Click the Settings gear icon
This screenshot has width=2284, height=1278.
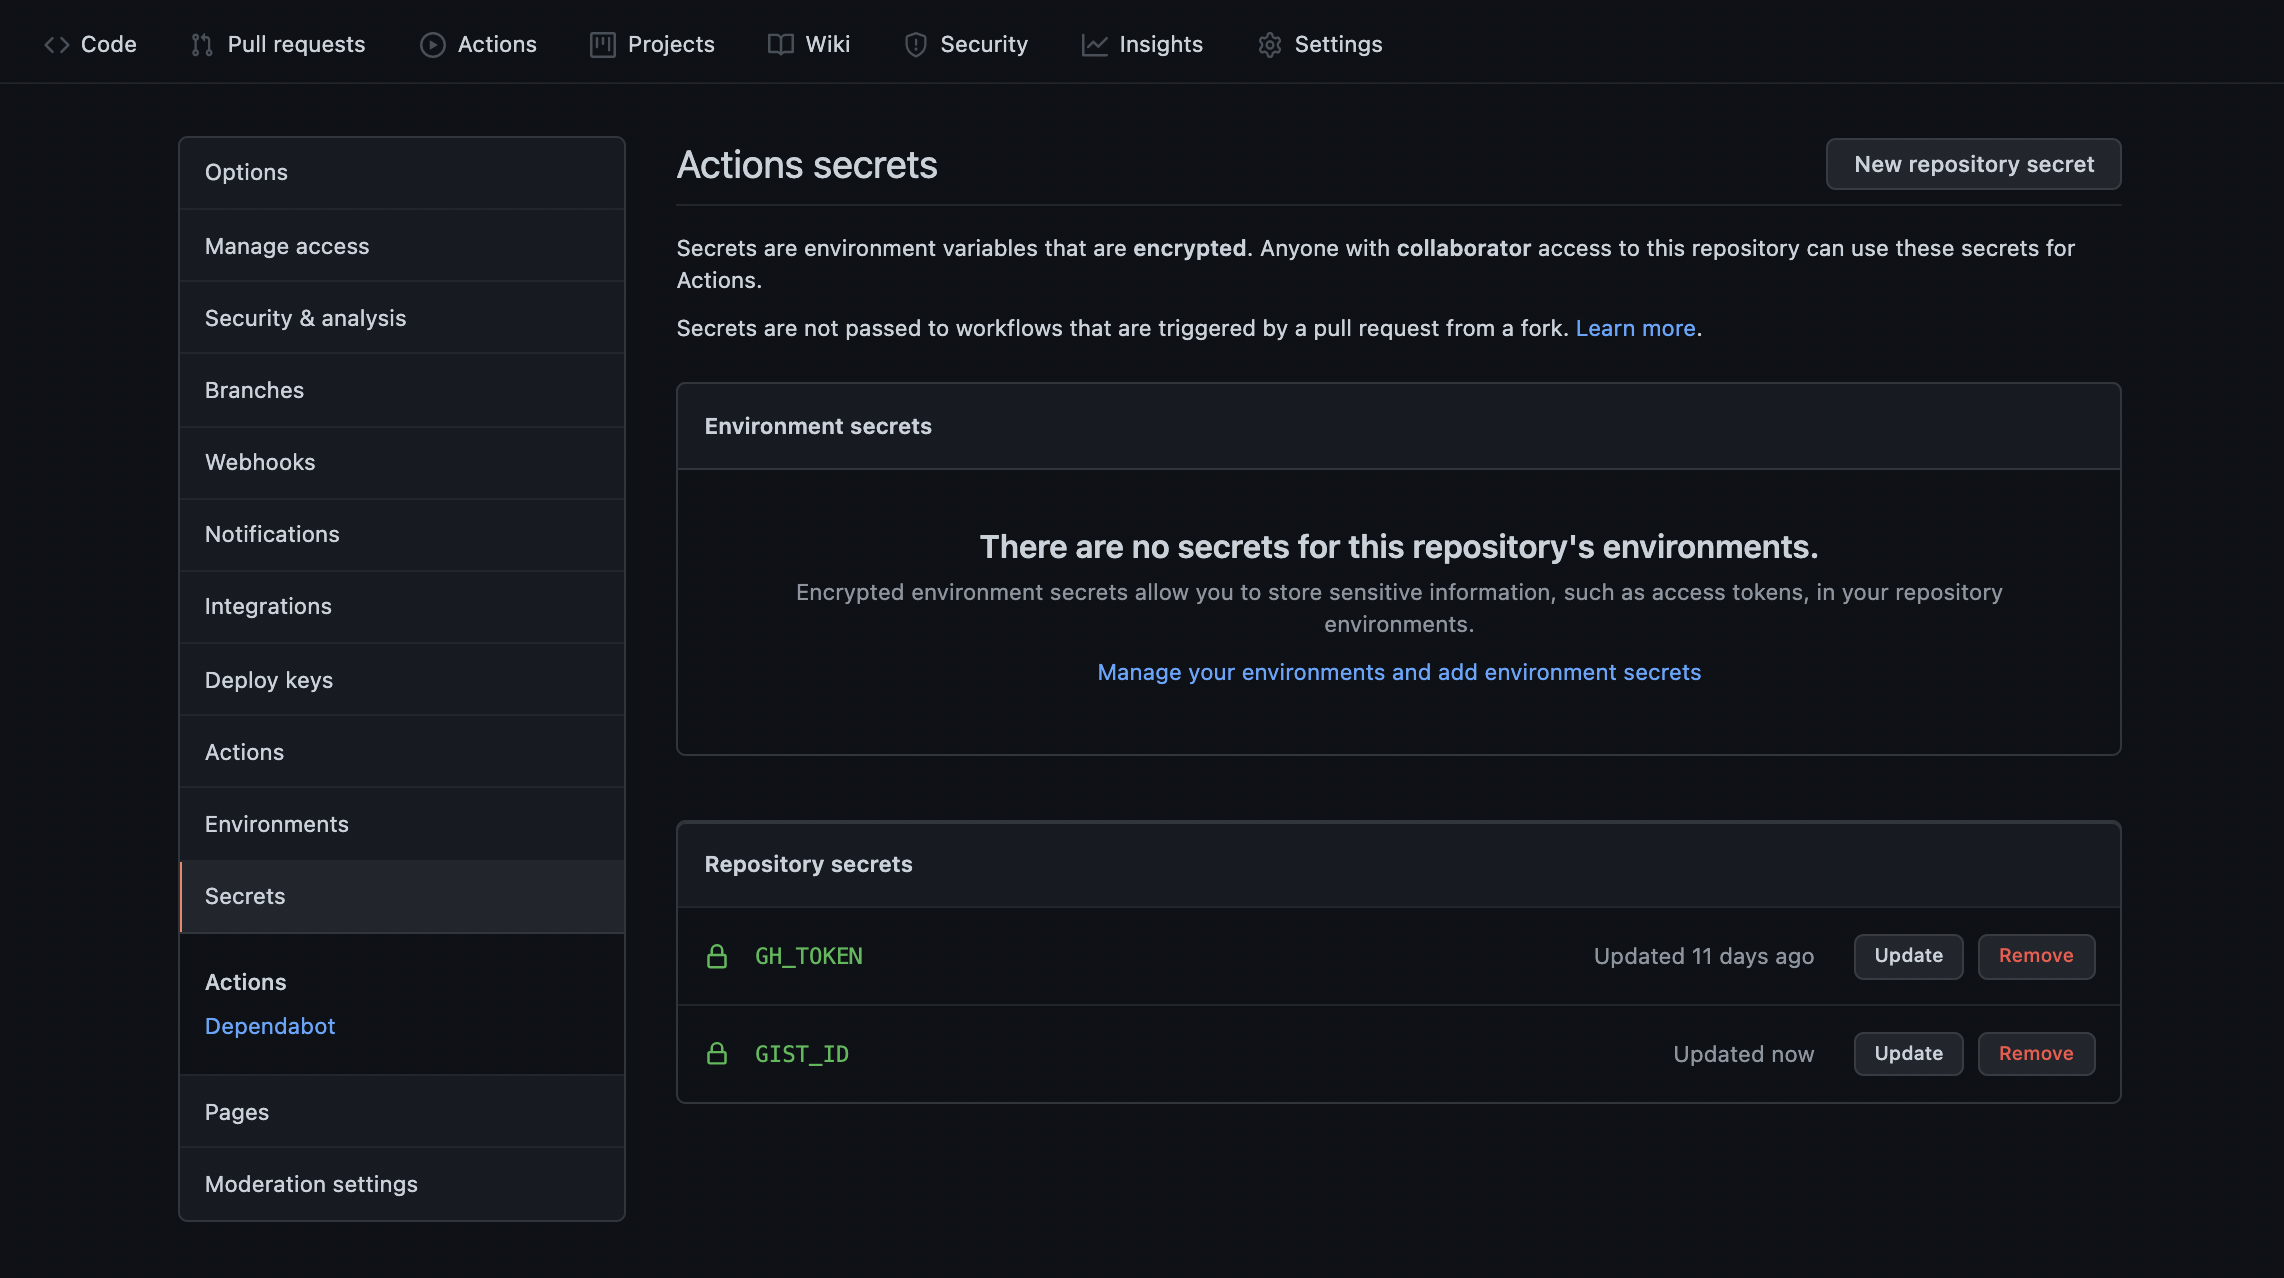[1269, 45]
